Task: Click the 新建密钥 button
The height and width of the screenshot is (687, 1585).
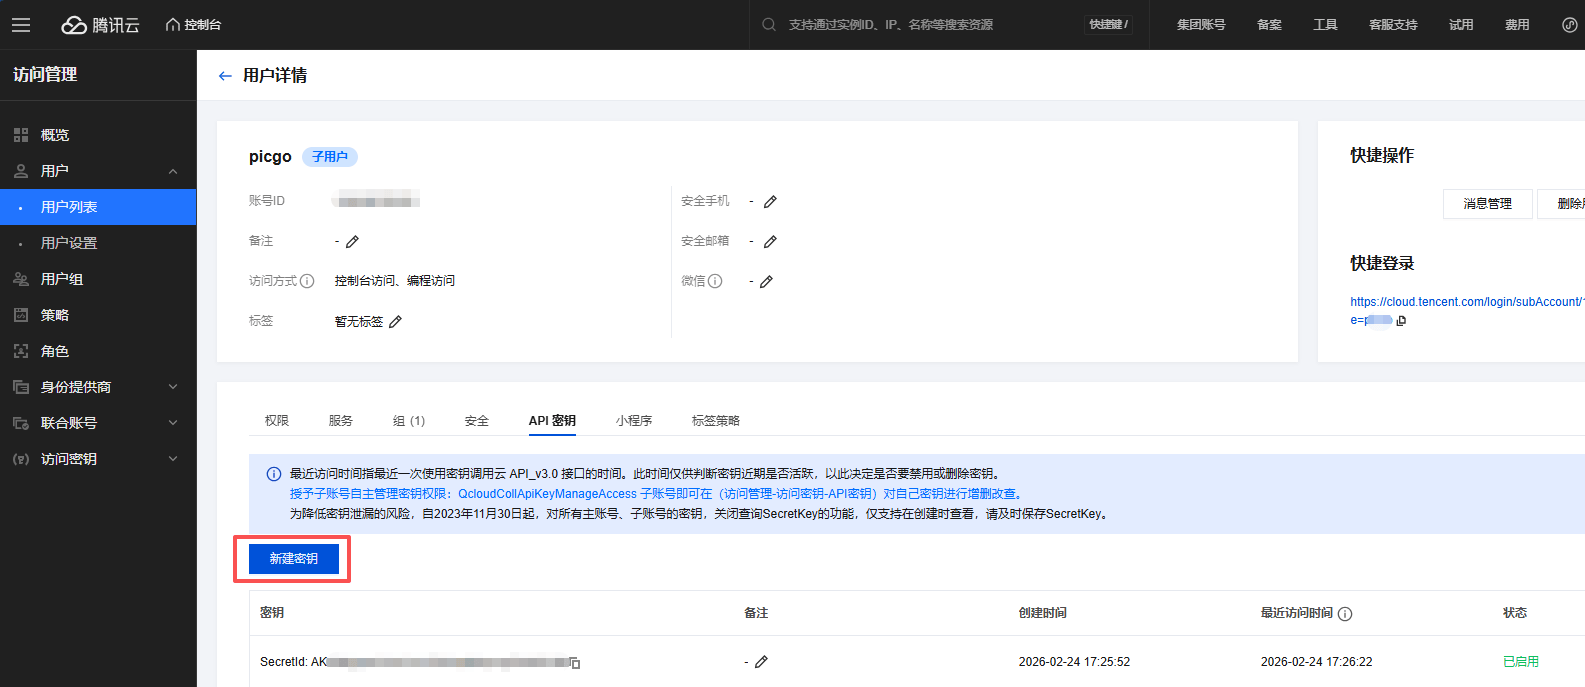Action: tap(294, 559)
